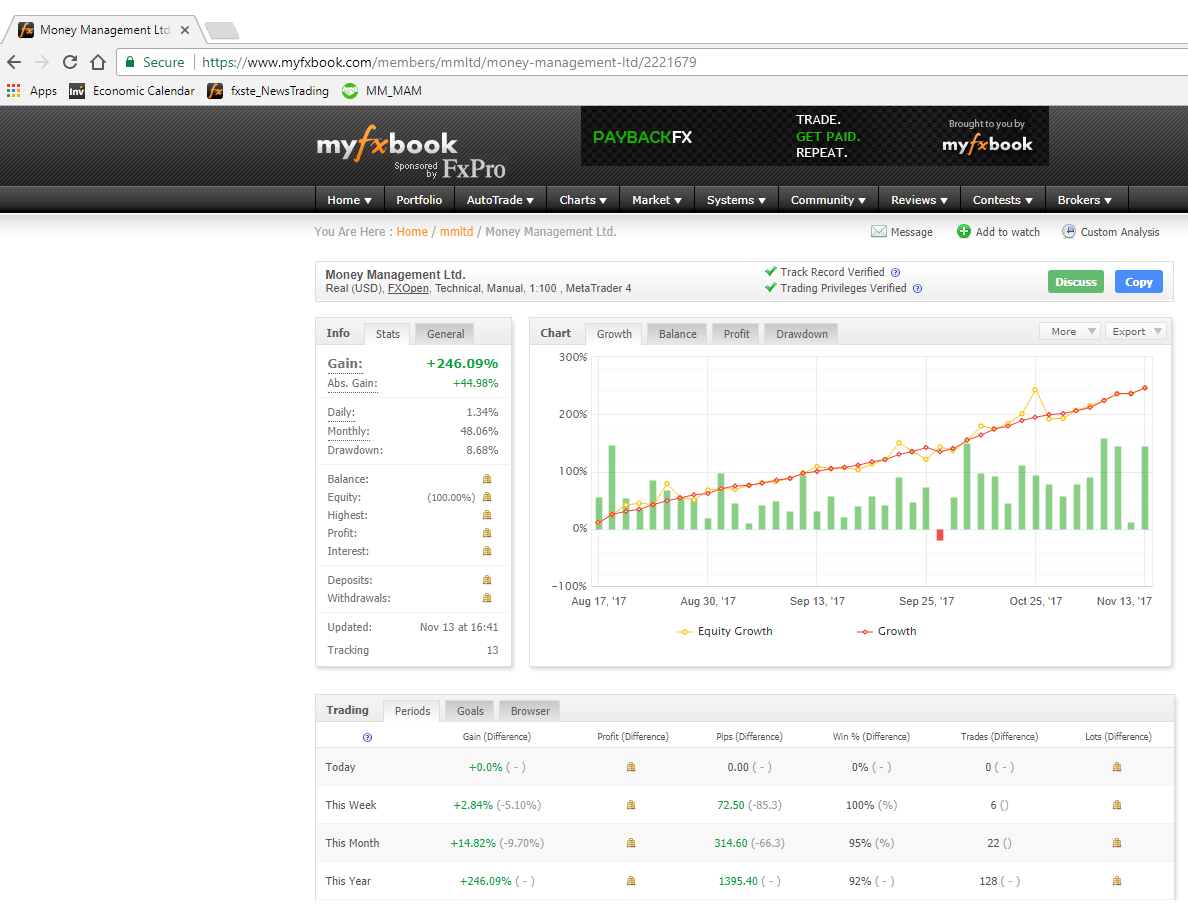Click the Message envelope icon
The image size is (1188, 904).
click(879, 232)
